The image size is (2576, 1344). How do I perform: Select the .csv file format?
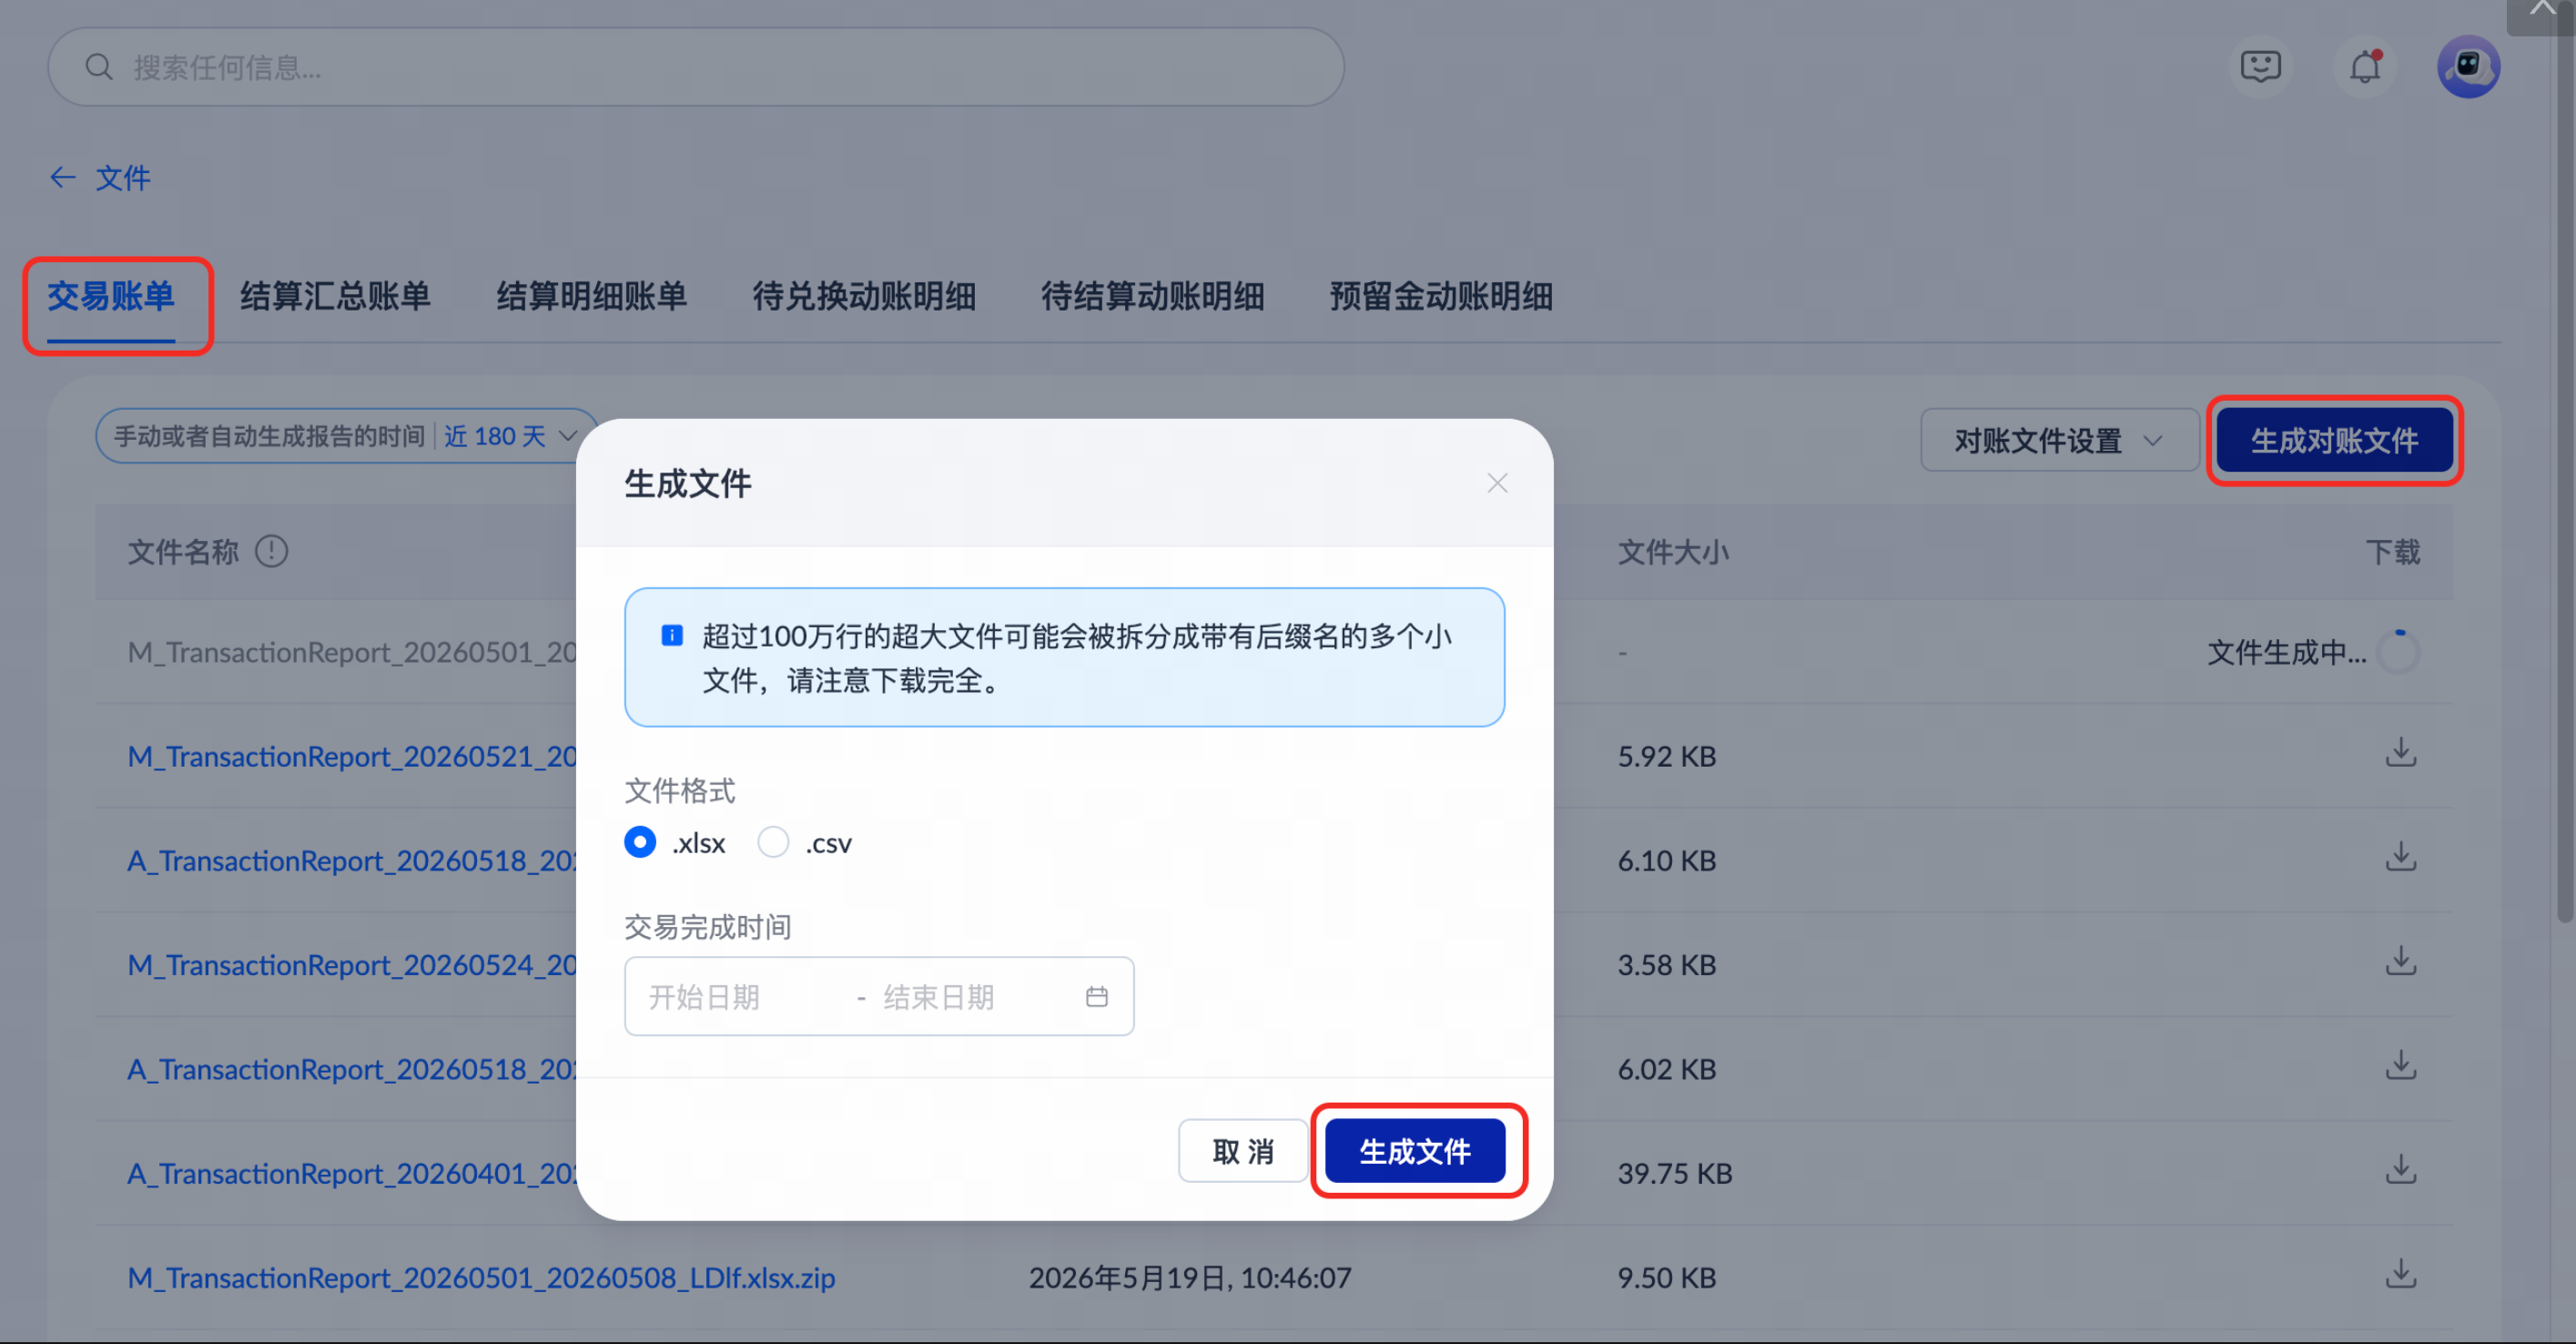(x=773, y=842)
